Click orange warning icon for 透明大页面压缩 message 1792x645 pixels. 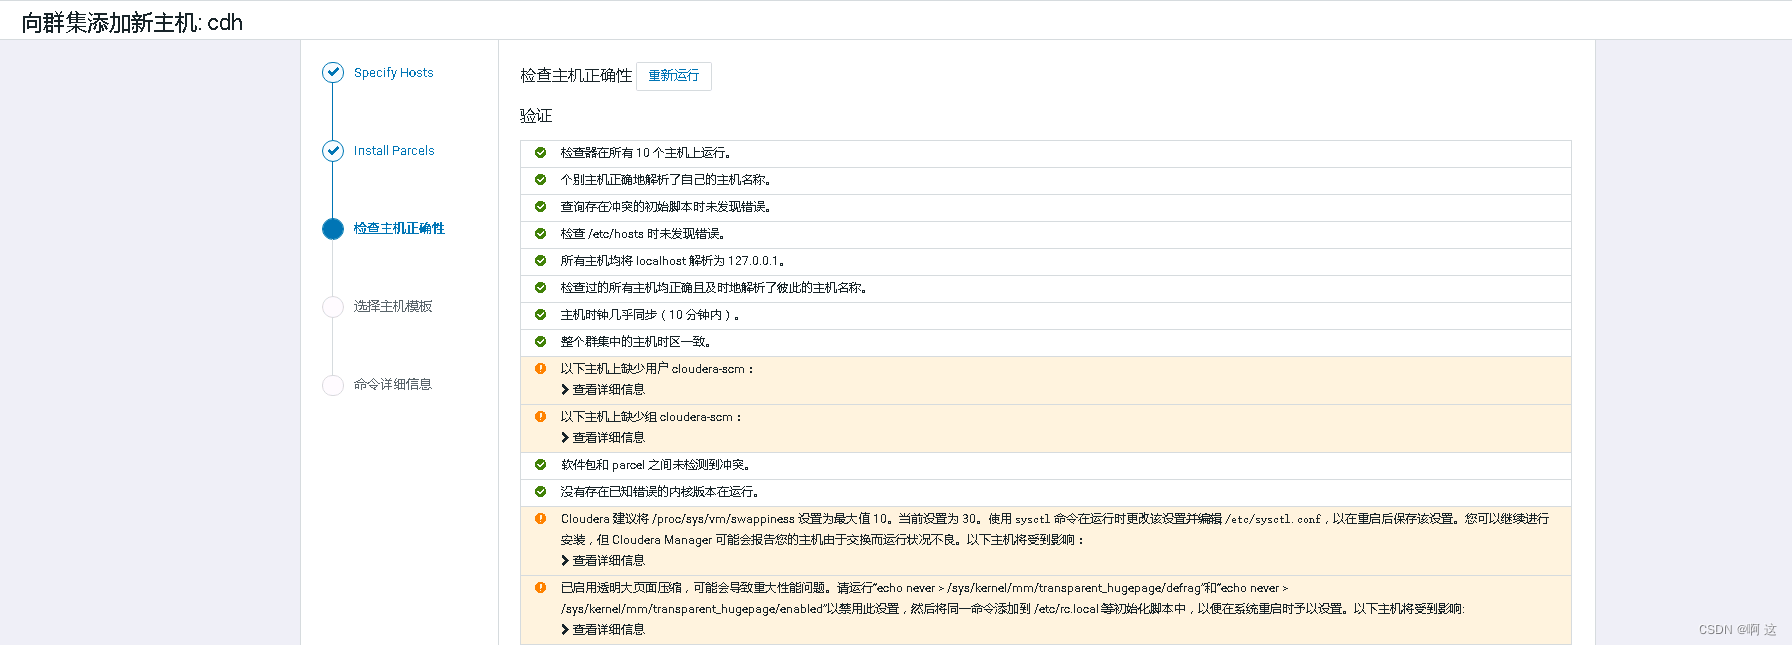(540, 588)
